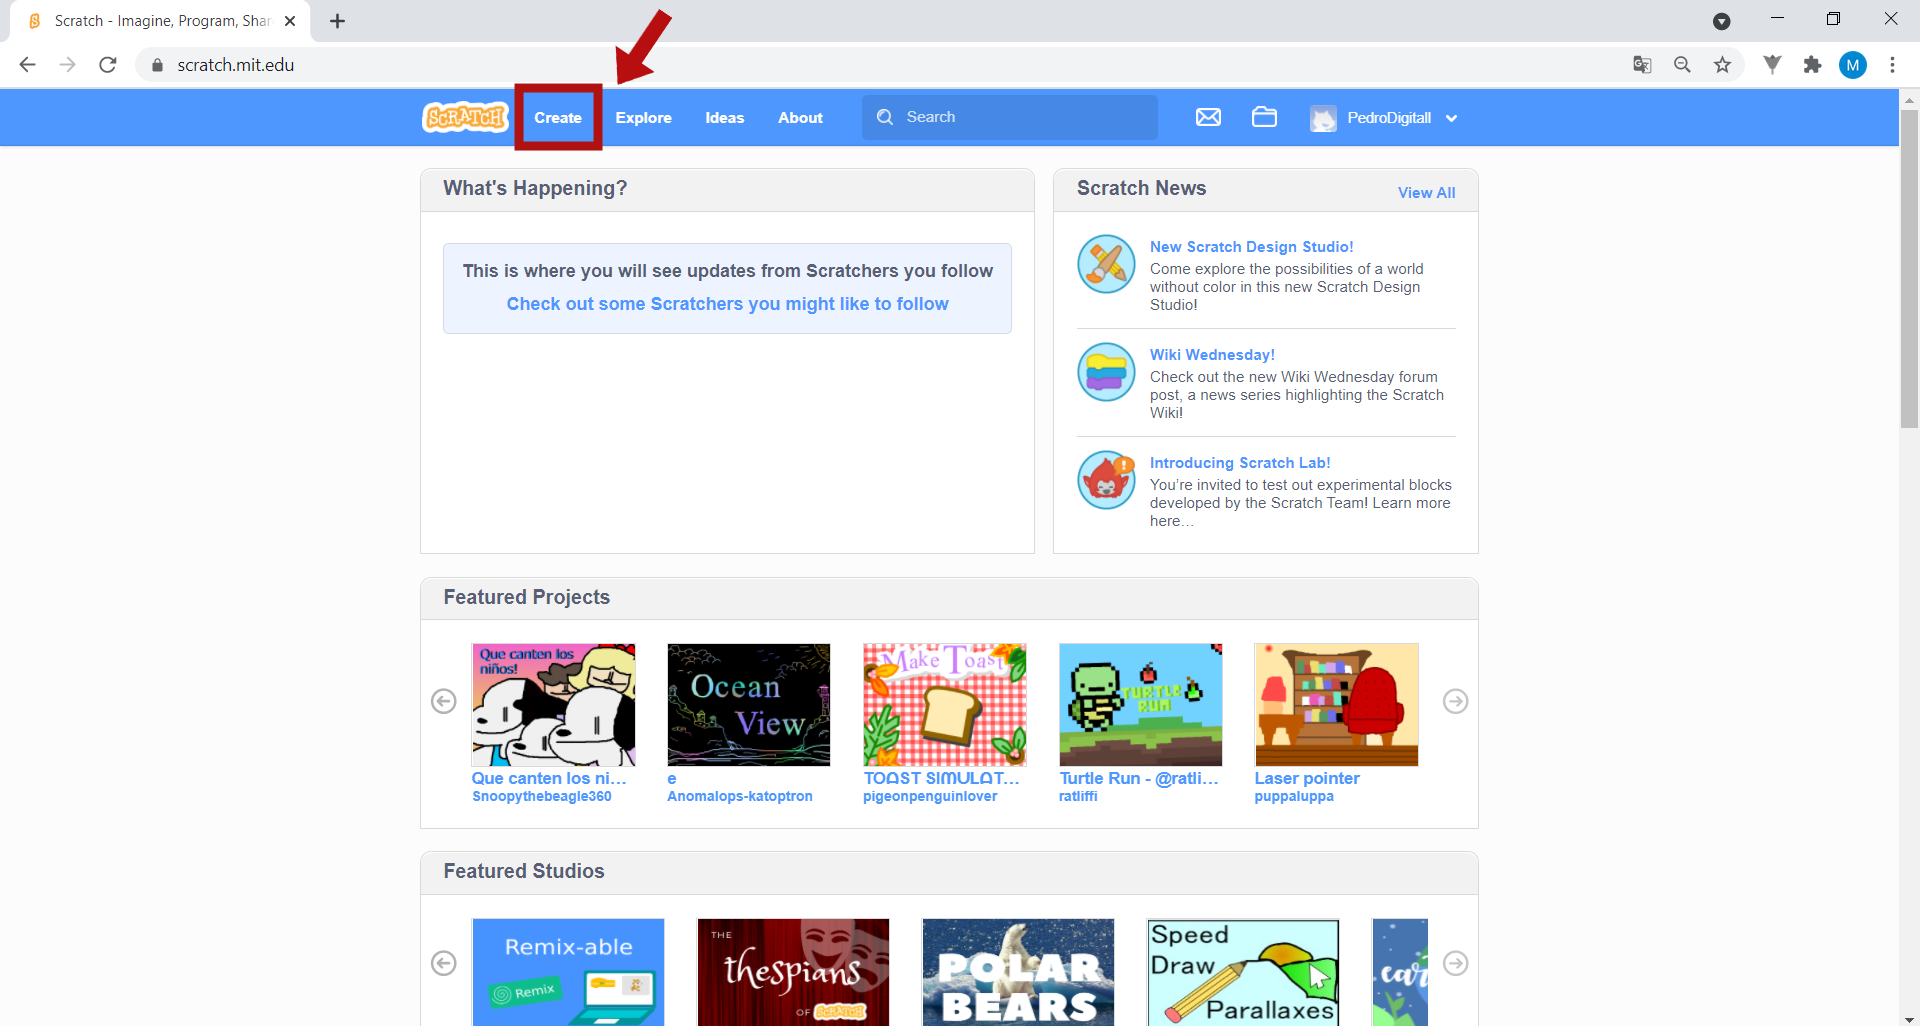
Task: Close the Scratch browser tab
Action: [x=290, y=21]
